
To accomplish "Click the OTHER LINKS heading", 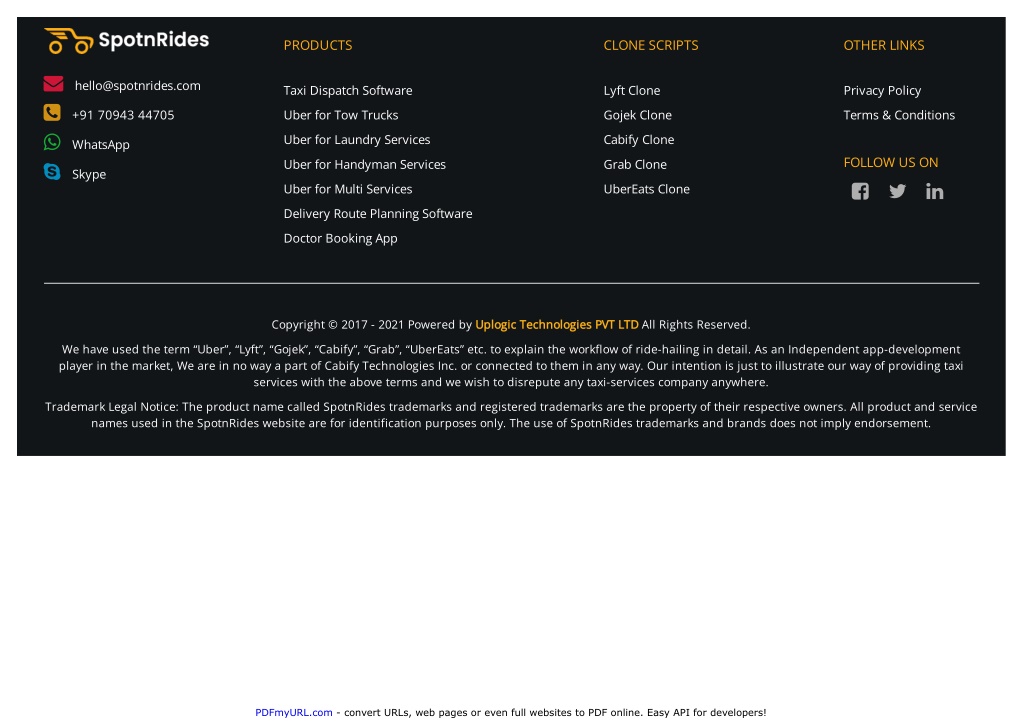I will point(884,45).
